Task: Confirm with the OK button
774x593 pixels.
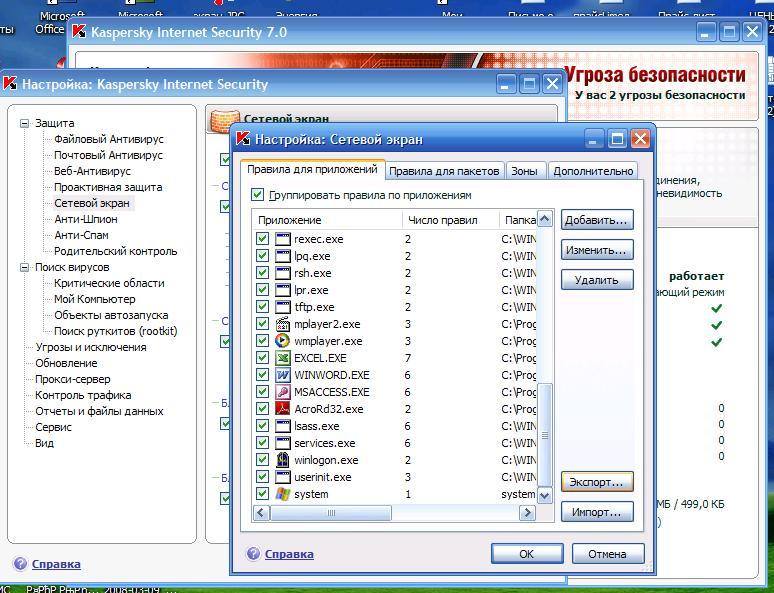Action: (527, 553)
